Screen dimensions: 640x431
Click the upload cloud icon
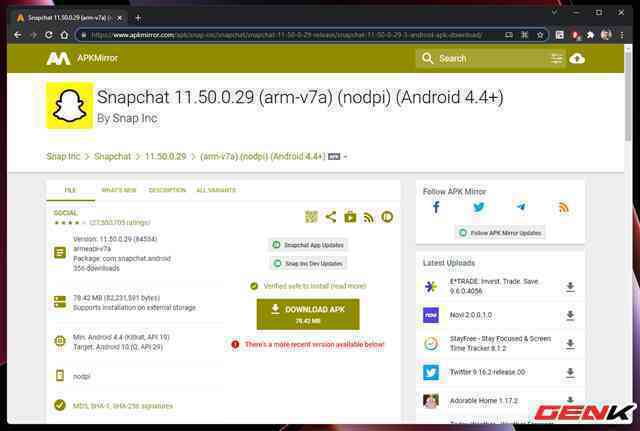coord(577,59)
